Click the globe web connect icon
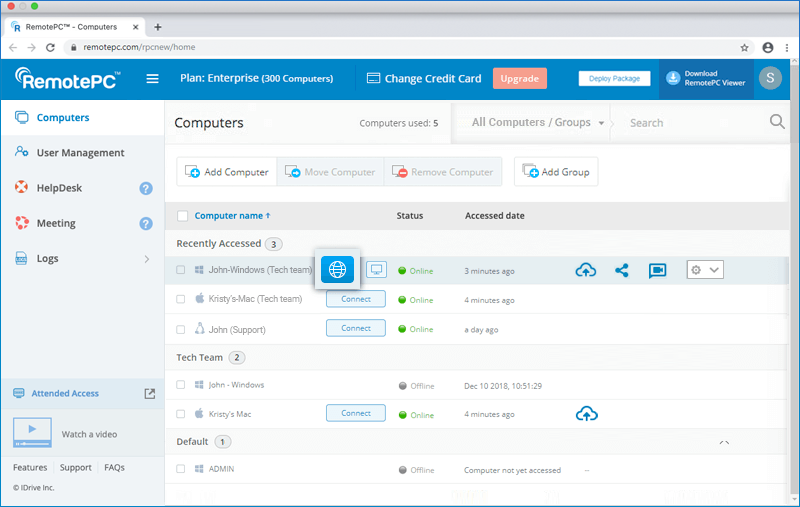The width and height of the screenshot is (800, 507). (337, 270)
